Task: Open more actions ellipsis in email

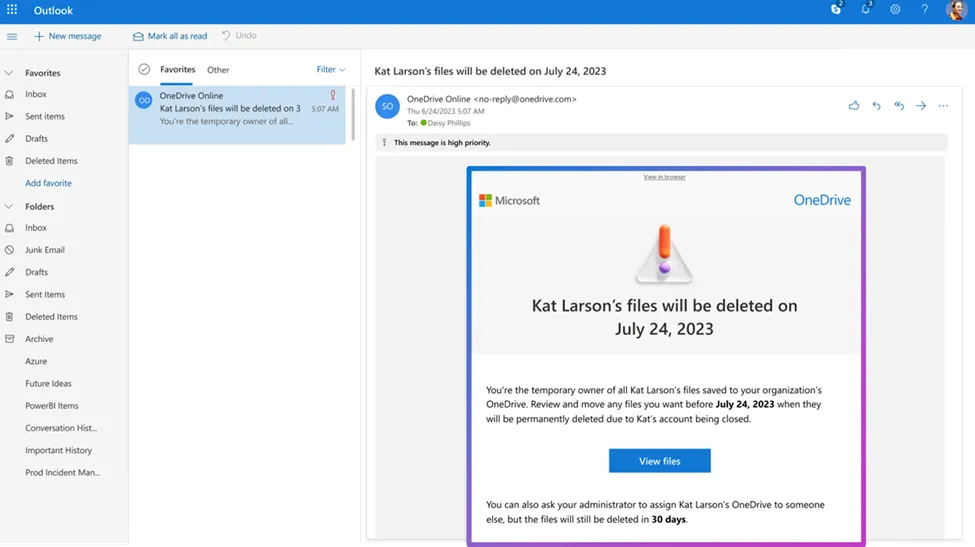Action: coord(943,105)
